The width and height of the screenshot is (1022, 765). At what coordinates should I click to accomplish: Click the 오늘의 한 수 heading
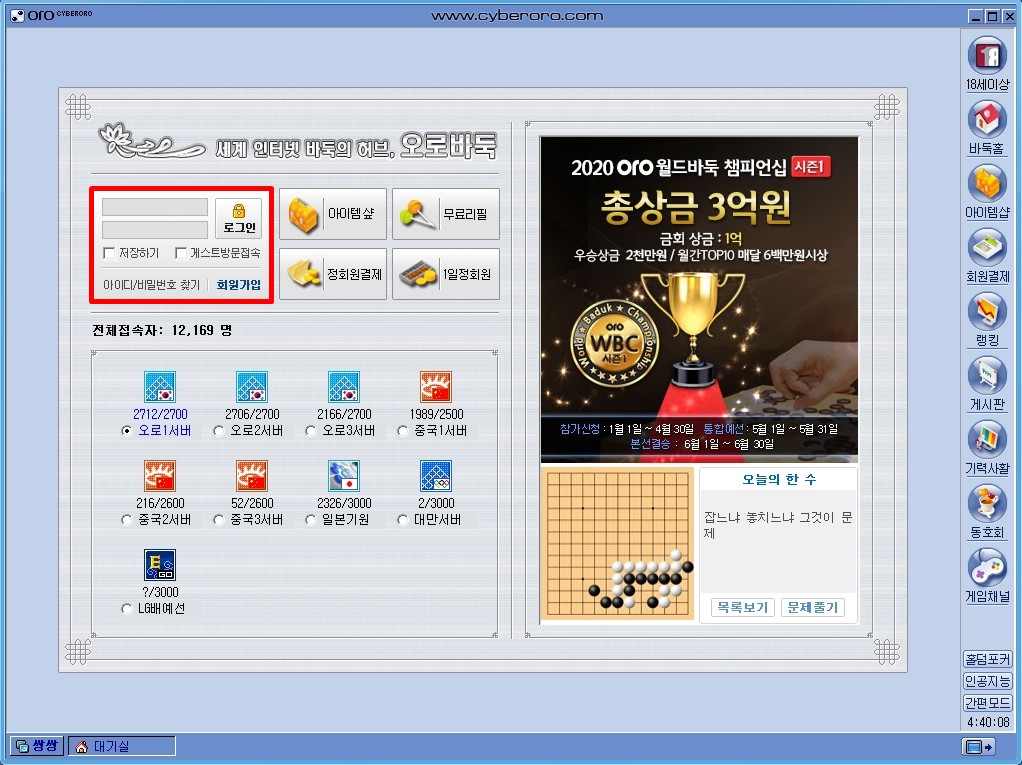pos(778,480)
